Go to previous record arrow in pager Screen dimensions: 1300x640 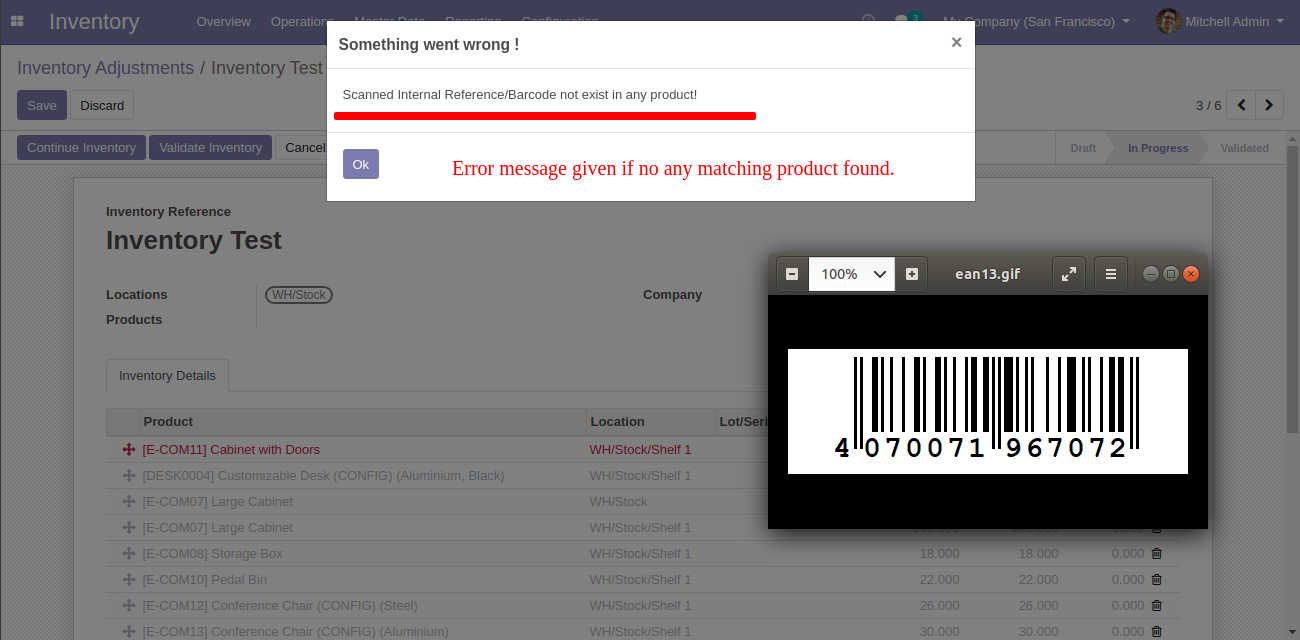click(x=1241, y=104)
